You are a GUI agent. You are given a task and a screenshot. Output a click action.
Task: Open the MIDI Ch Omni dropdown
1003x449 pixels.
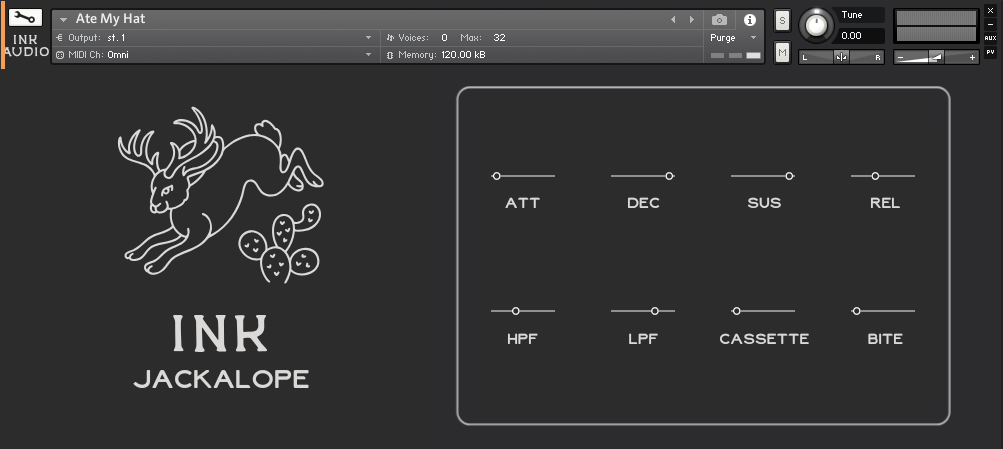tap(368, 55)
